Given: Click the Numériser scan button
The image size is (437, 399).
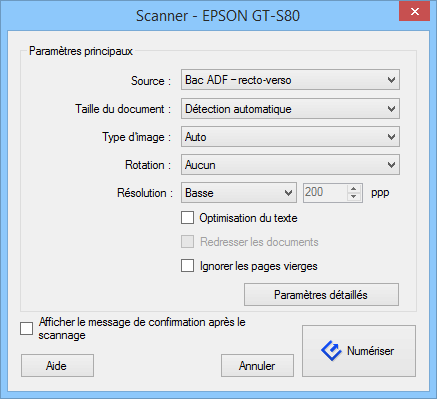Looking at the screenshot, I should click(359, 351).
